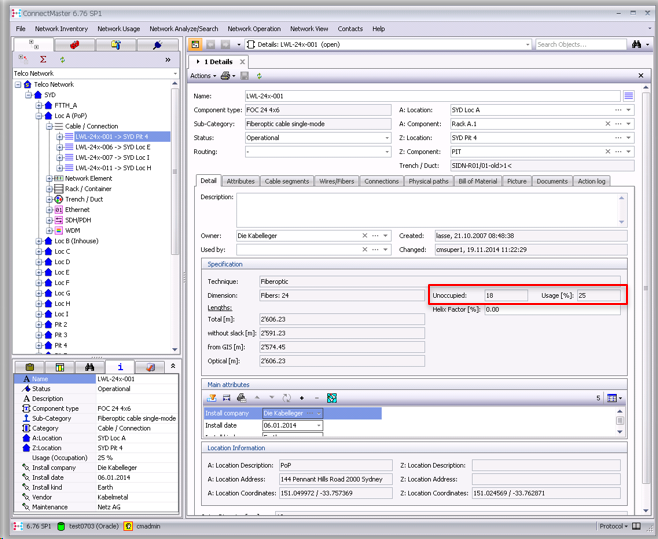Click the orange home view icon in top toolbar
The height and width of the screenshot is (539, 658).
(195, 44)
